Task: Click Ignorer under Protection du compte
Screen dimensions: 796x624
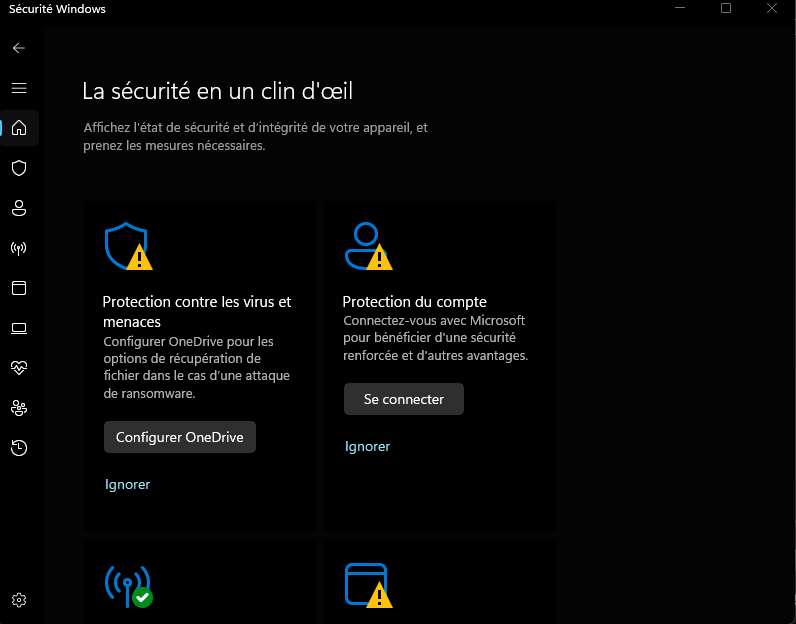Action: [x=368, y=446]
